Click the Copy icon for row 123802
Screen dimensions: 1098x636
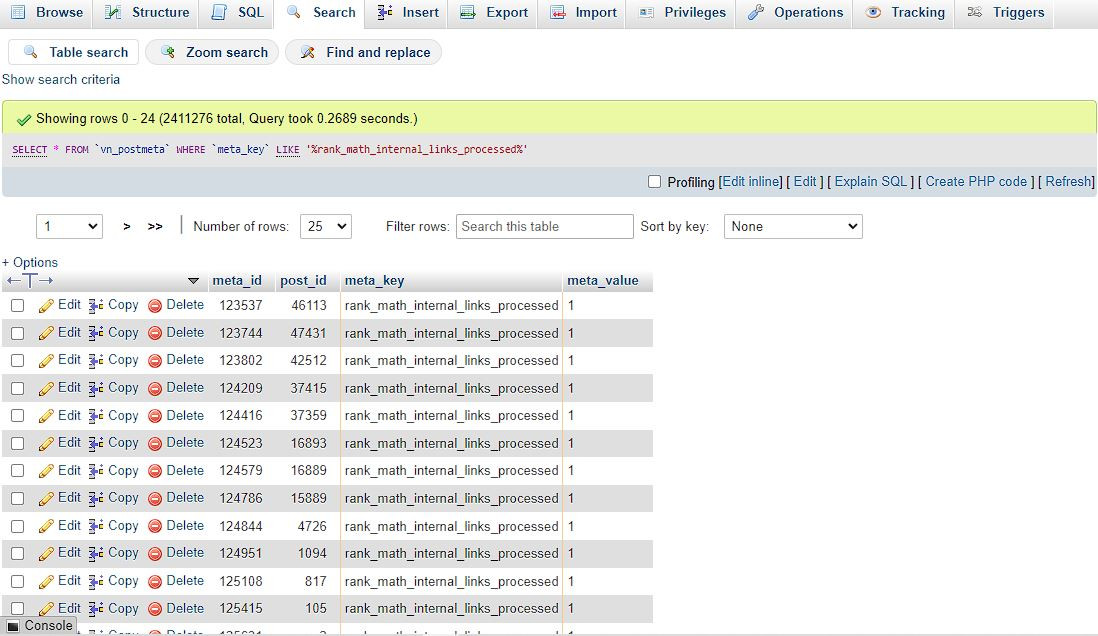tap(97, 361)
